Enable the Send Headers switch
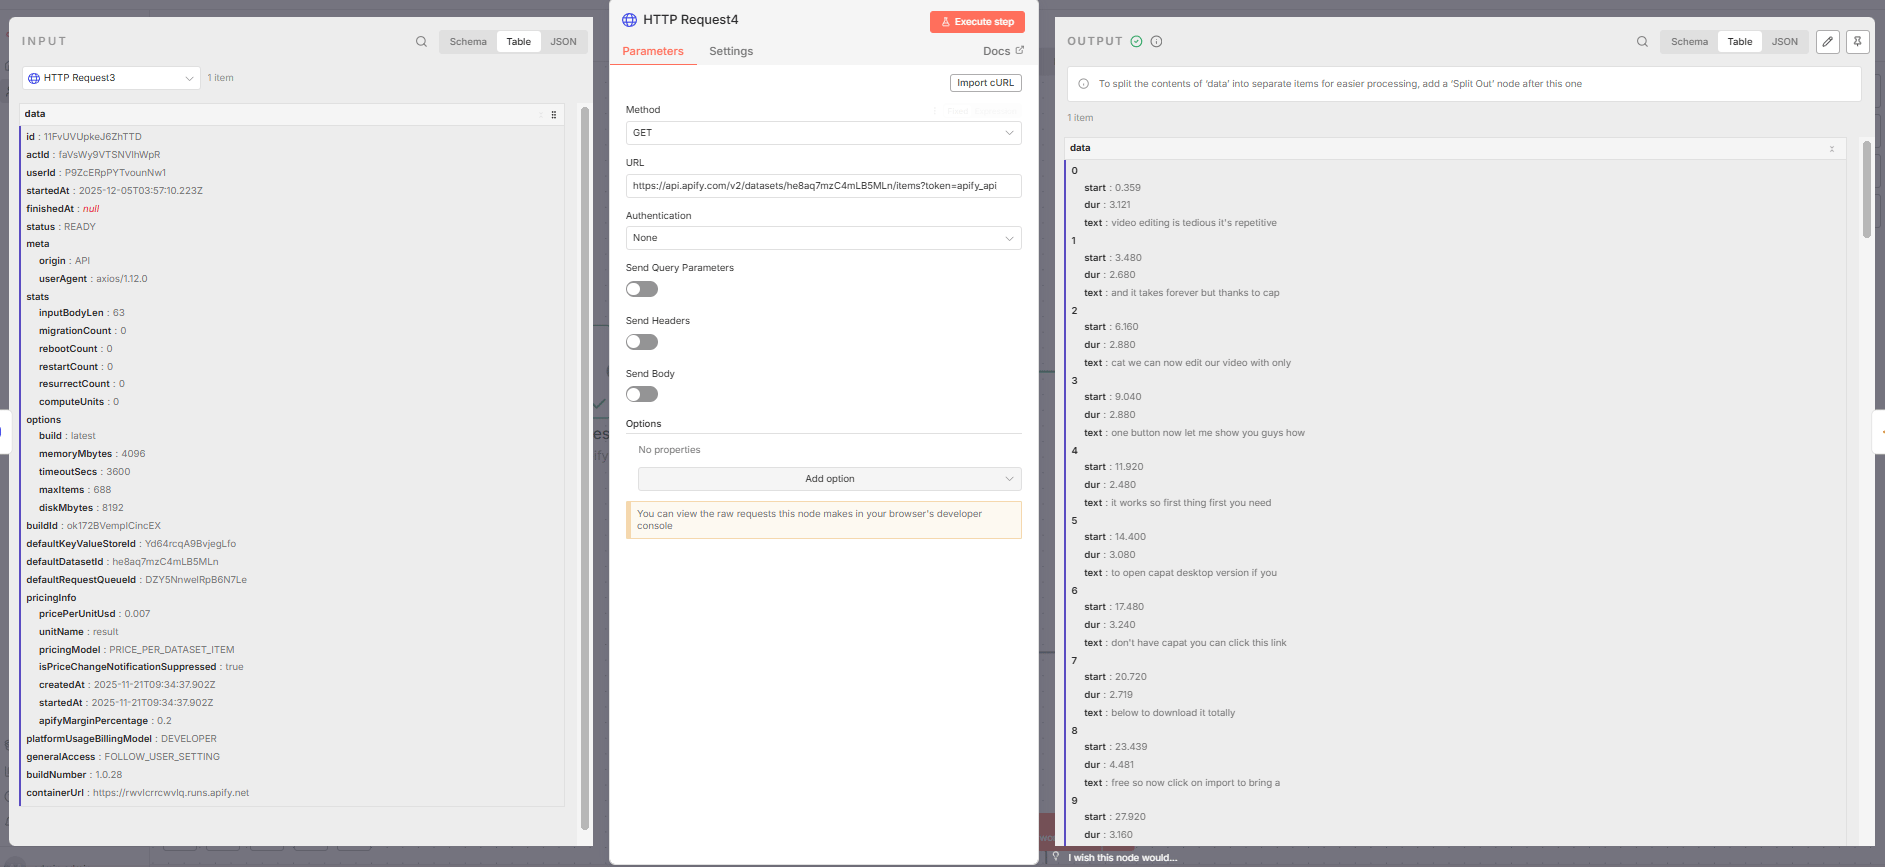Viewport: 1885px width, 867px height. click(x=642, y=342)
